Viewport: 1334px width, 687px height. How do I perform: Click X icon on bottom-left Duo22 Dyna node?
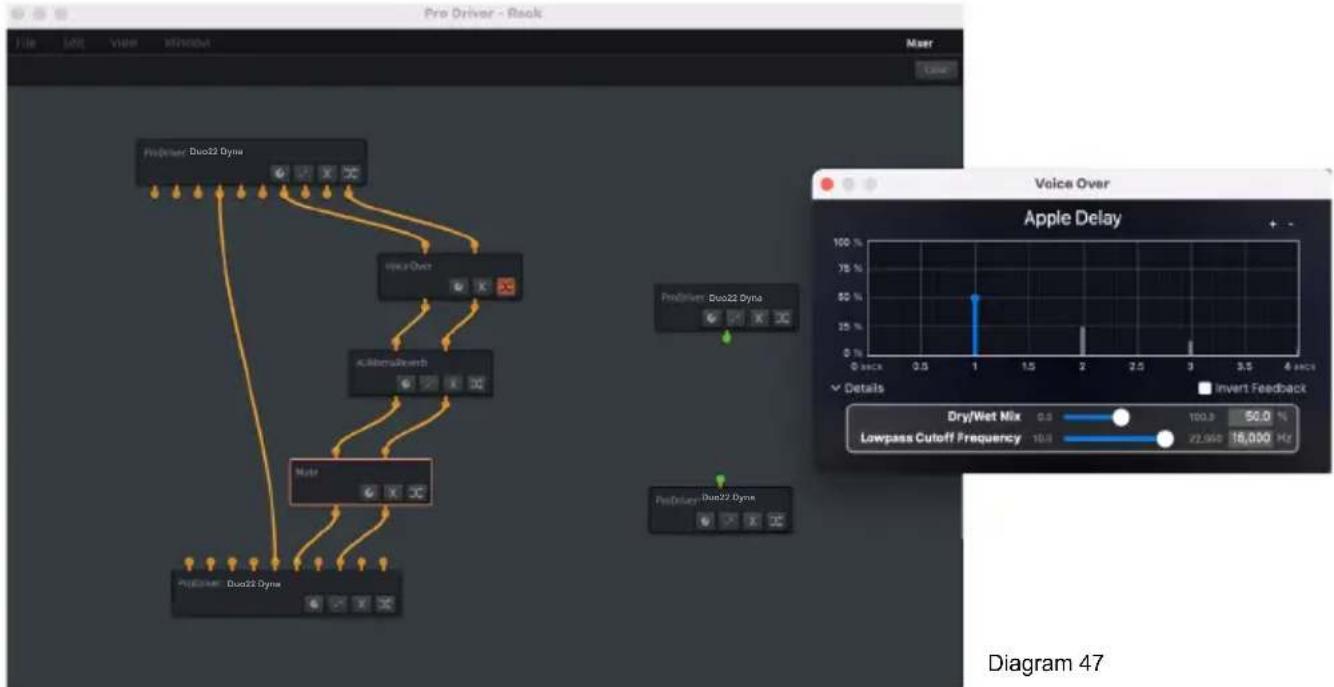pos(362,603)
